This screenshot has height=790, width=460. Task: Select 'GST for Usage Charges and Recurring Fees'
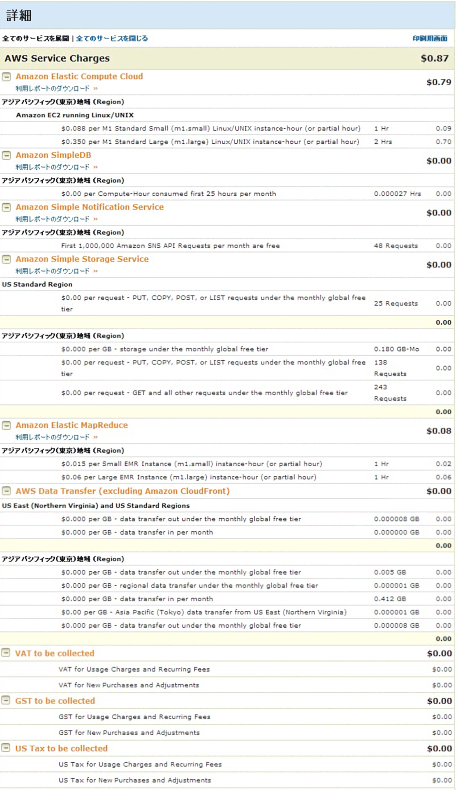[135, 717]
